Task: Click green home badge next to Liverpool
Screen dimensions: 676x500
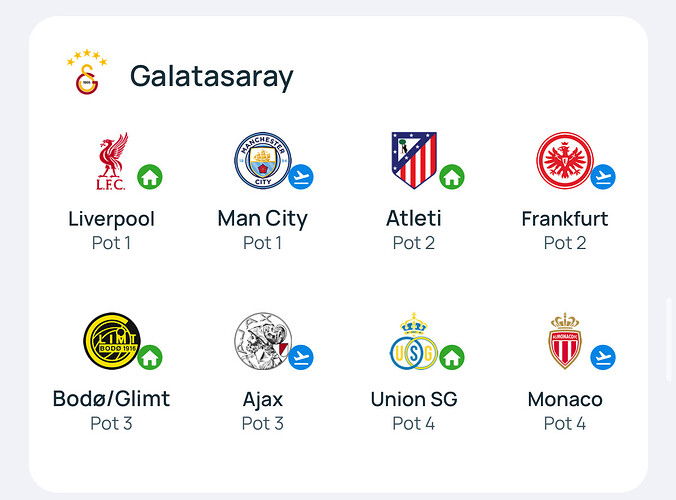Action: (x=150, y=177)
